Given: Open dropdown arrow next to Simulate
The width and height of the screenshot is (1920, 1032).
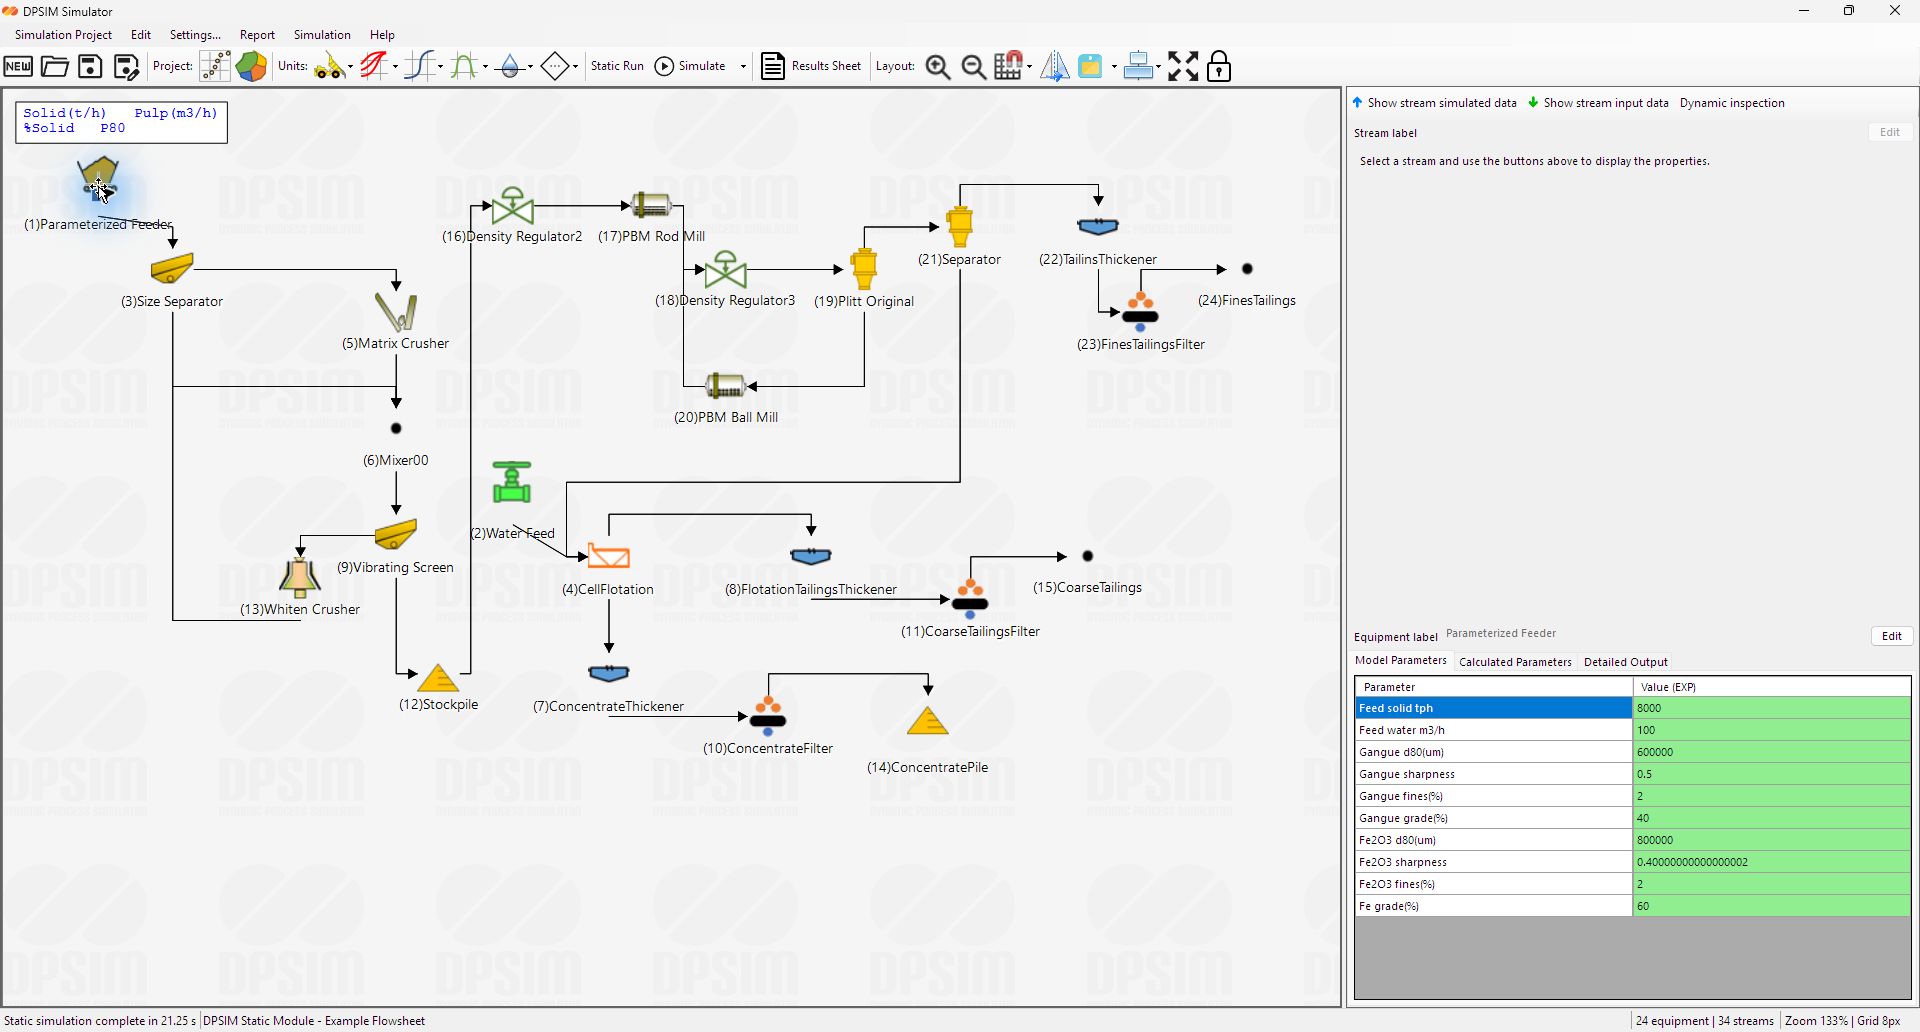Looking at the screenshot, I should pos(743,67).
